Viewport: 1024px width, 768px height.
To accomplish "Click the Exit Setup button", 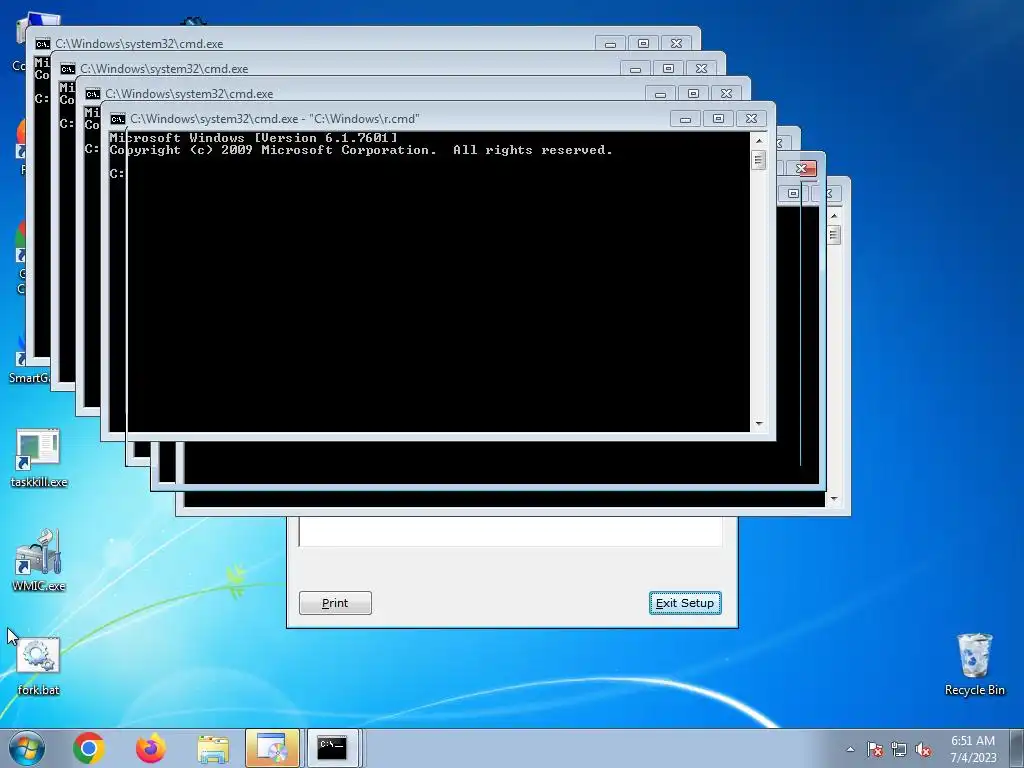I will (x=685, y=603).
